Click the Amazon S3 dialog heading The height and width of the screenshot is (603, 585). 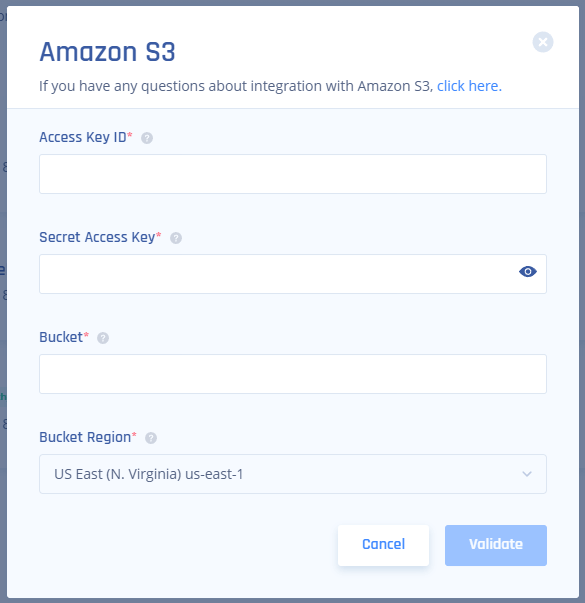(107, 52)
